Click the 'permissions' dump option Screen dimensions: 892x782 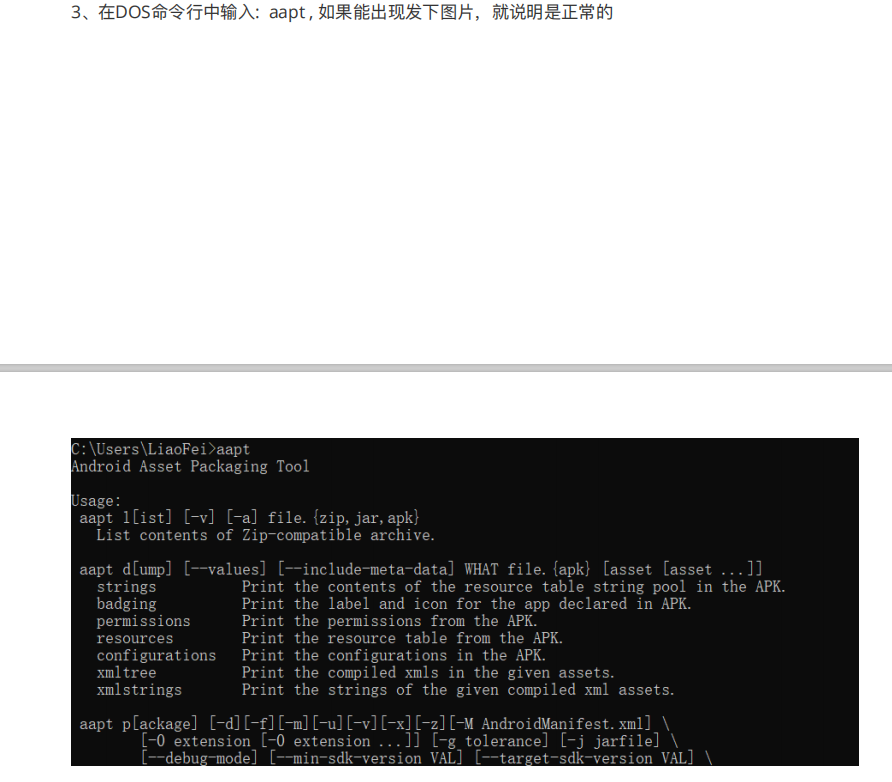coord(143,621)
